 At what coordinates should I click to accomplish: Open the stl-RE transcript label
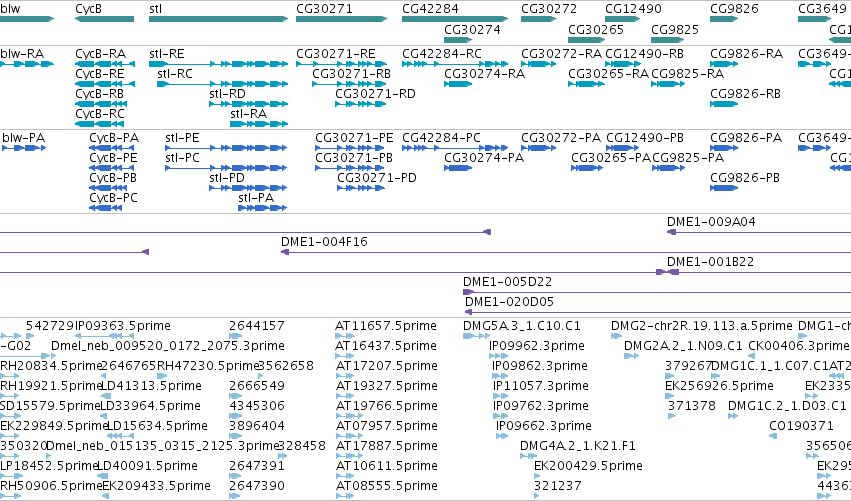[x=167, y=54]
